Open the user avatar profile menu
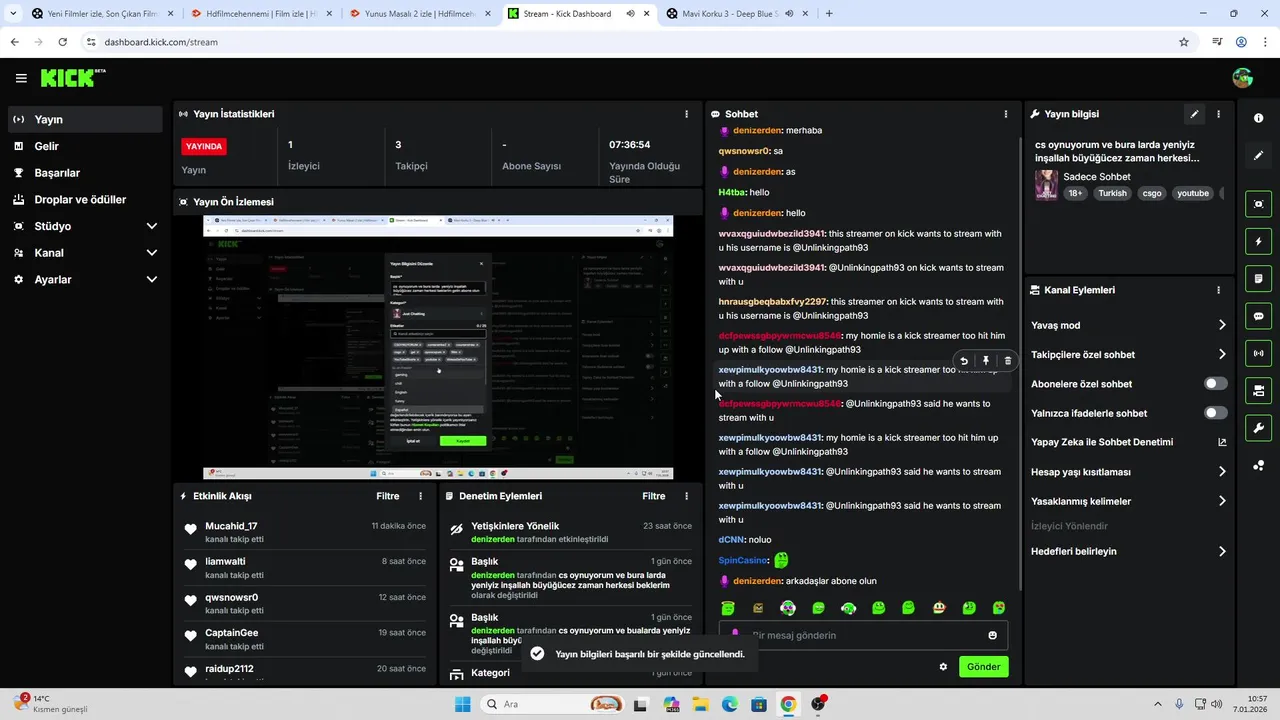The image size is (1280, 720). (1242, 78)
